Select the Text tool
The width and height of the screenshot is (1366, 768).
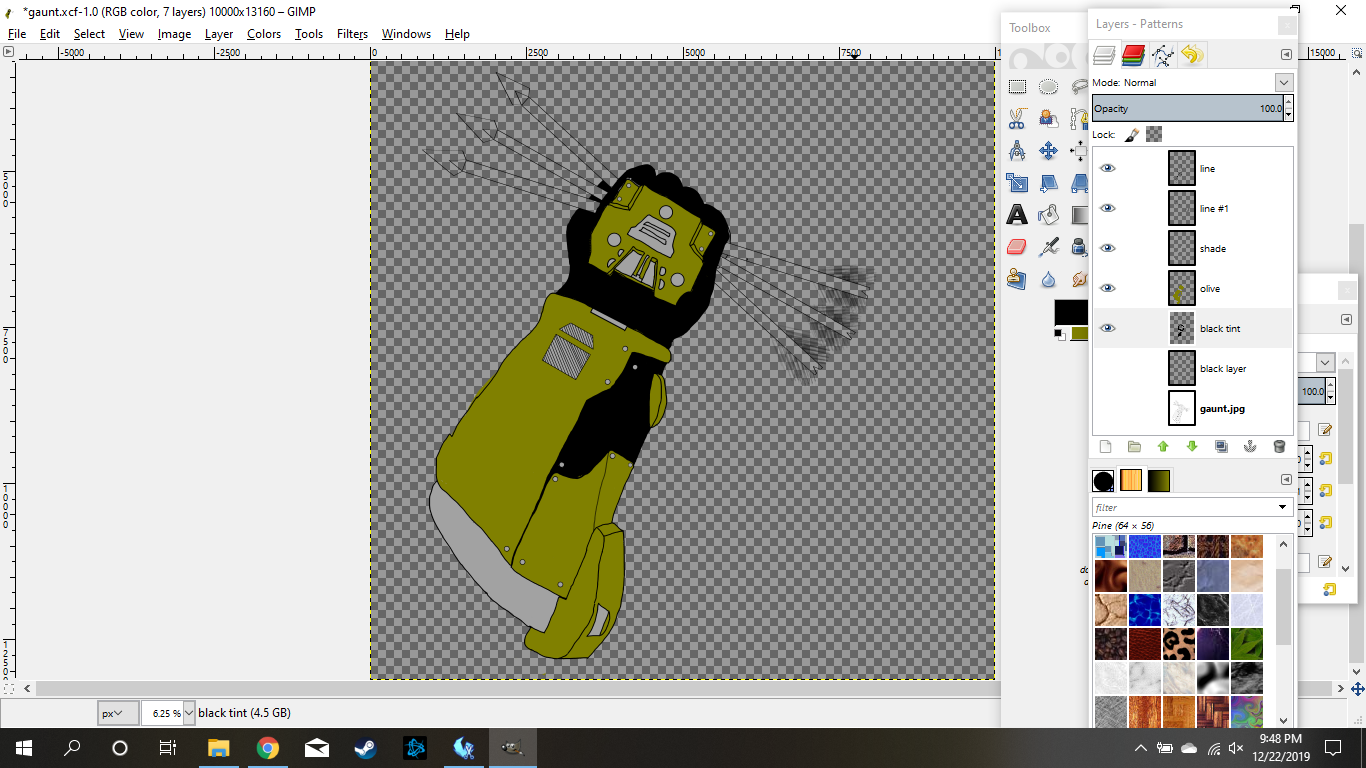coord(1017,215)
